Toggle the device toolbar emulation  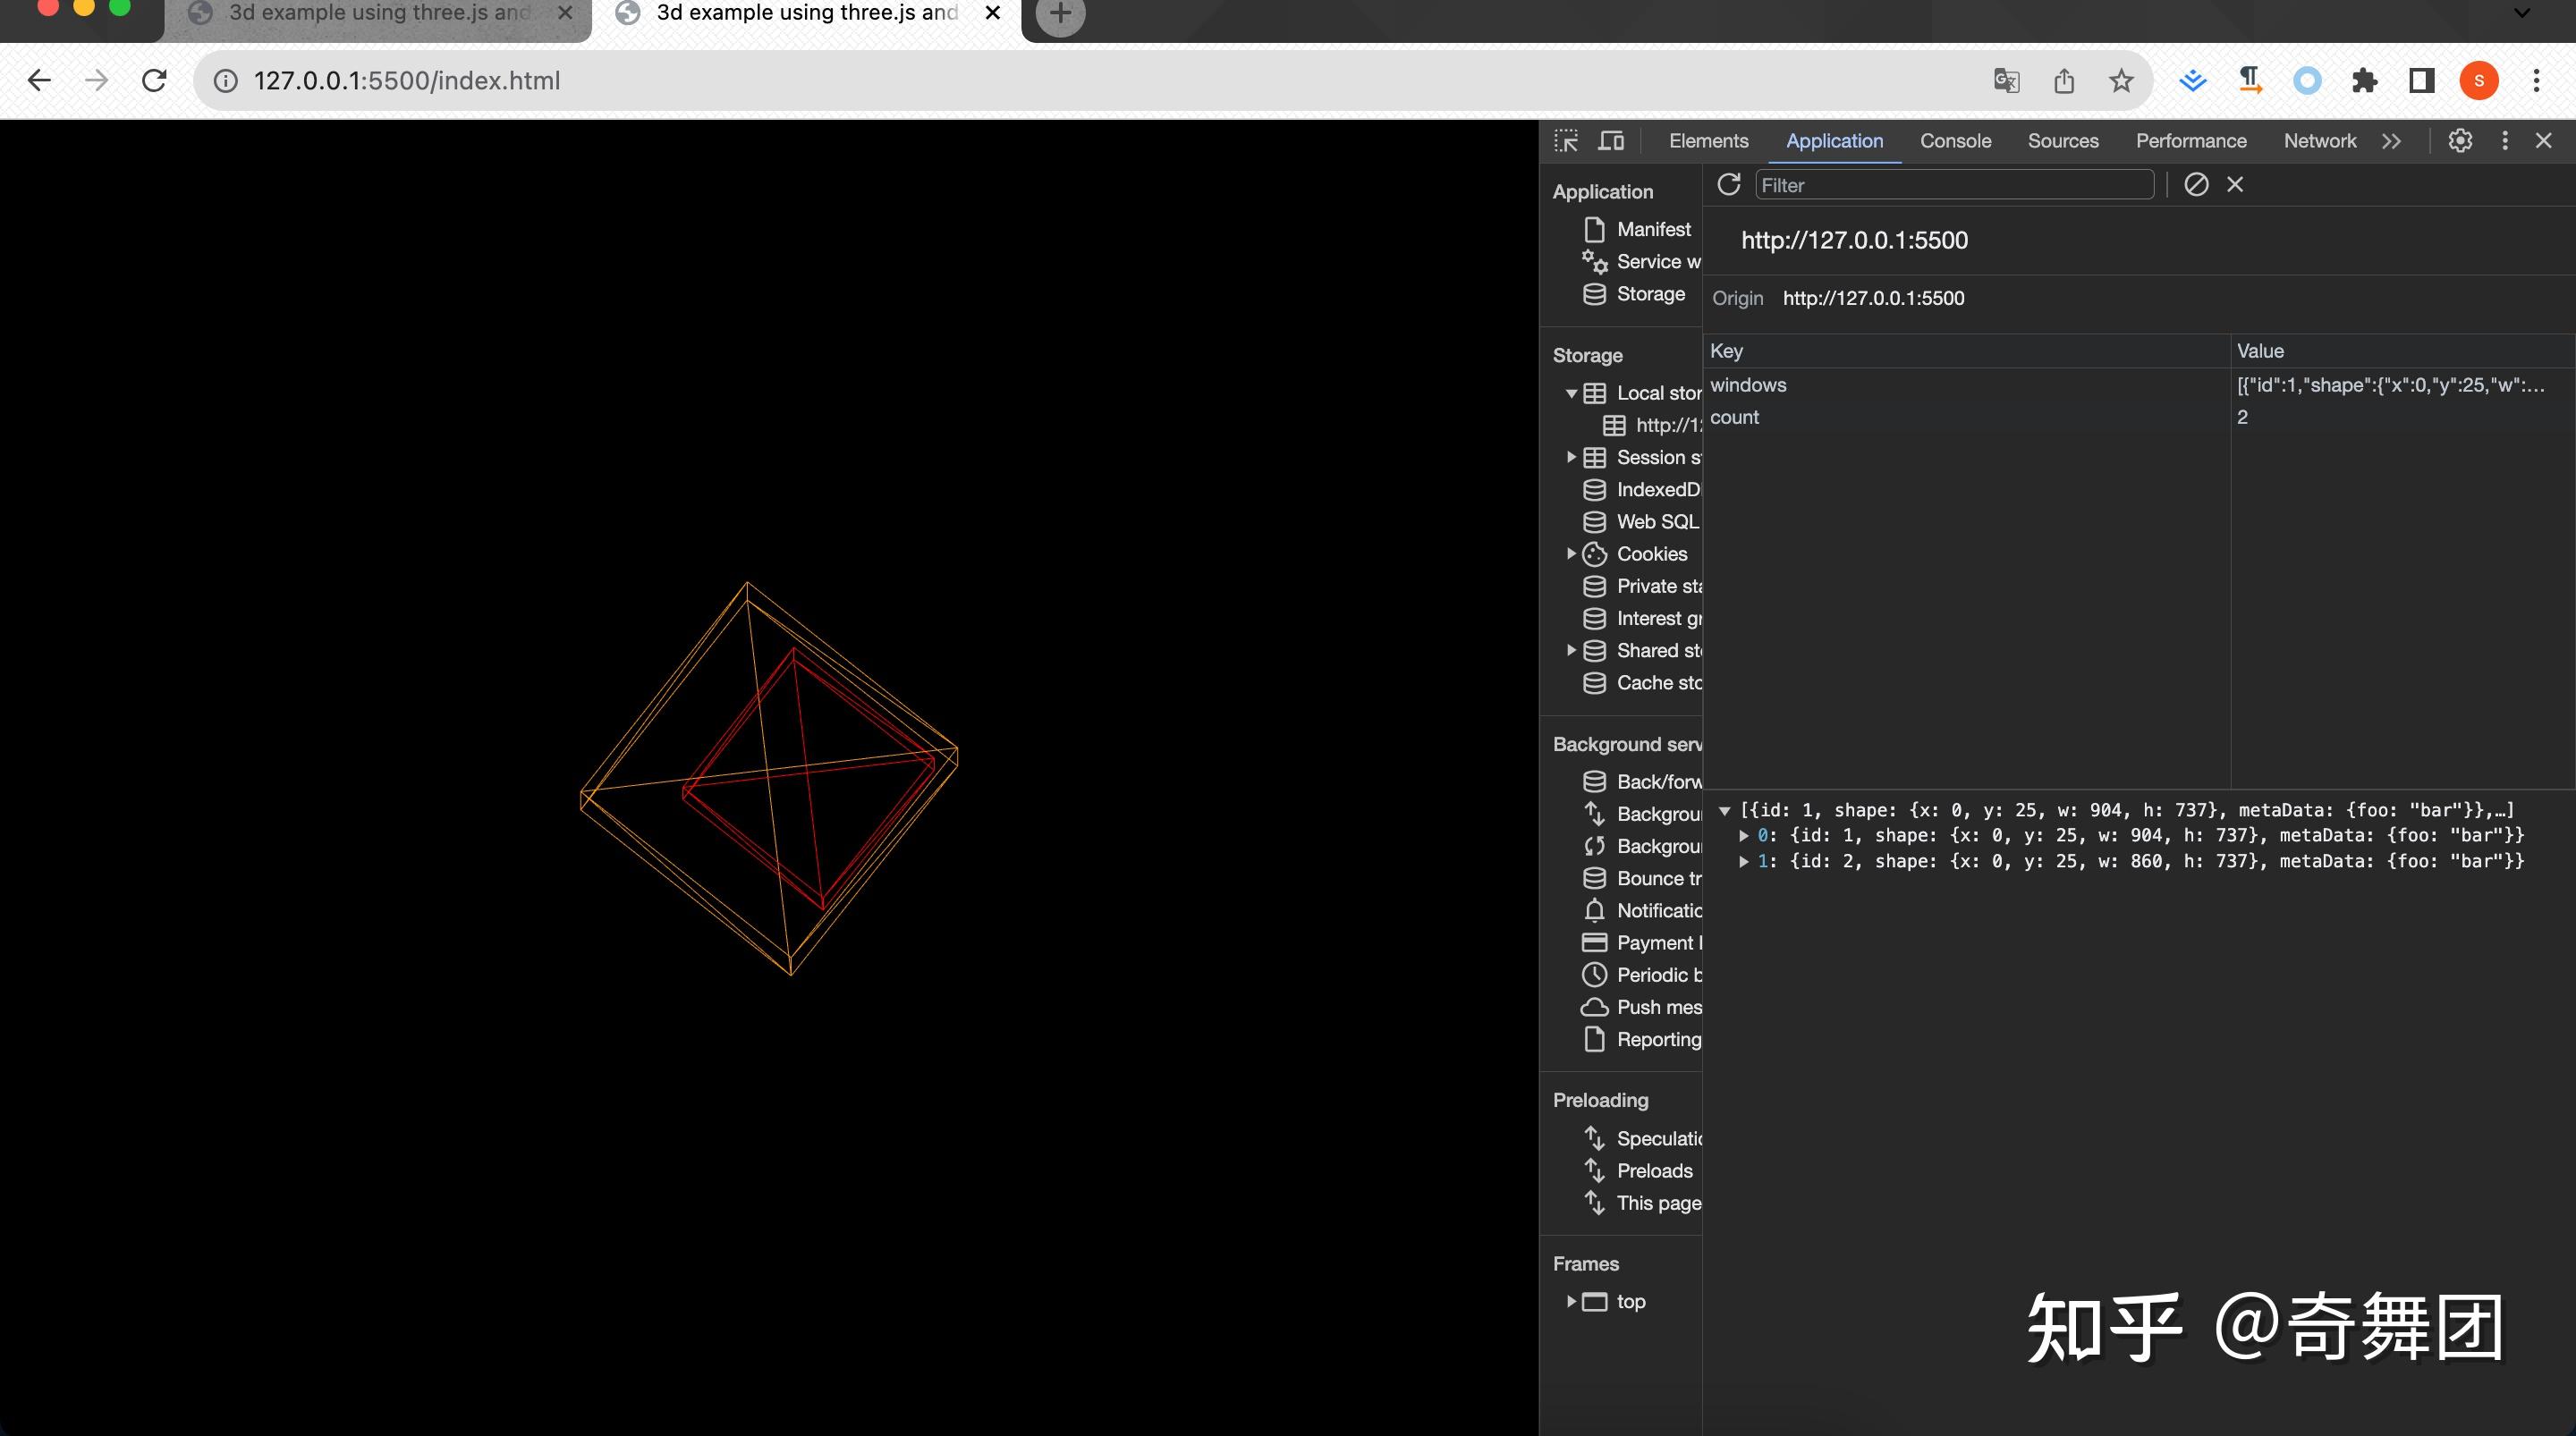tap(1611, 141)
